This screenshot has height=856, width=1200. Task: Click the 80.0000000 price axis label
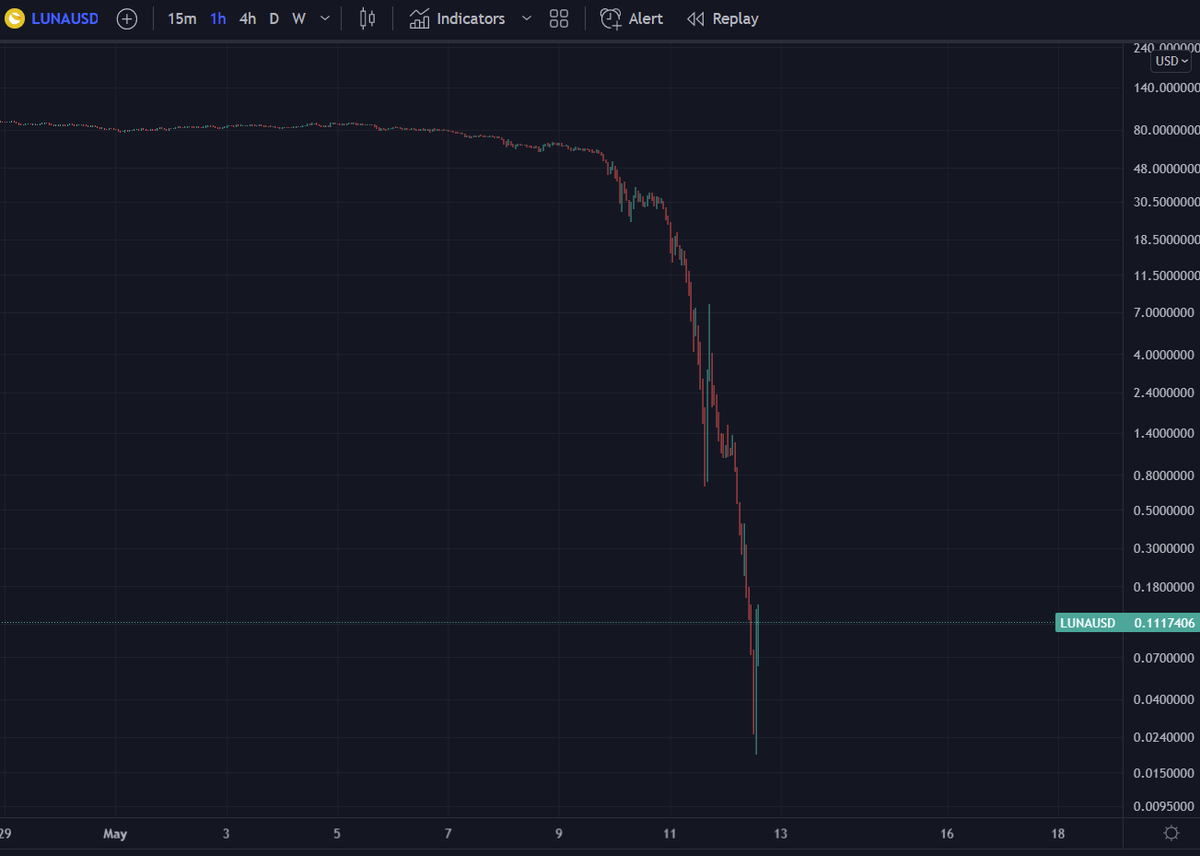1165,130
